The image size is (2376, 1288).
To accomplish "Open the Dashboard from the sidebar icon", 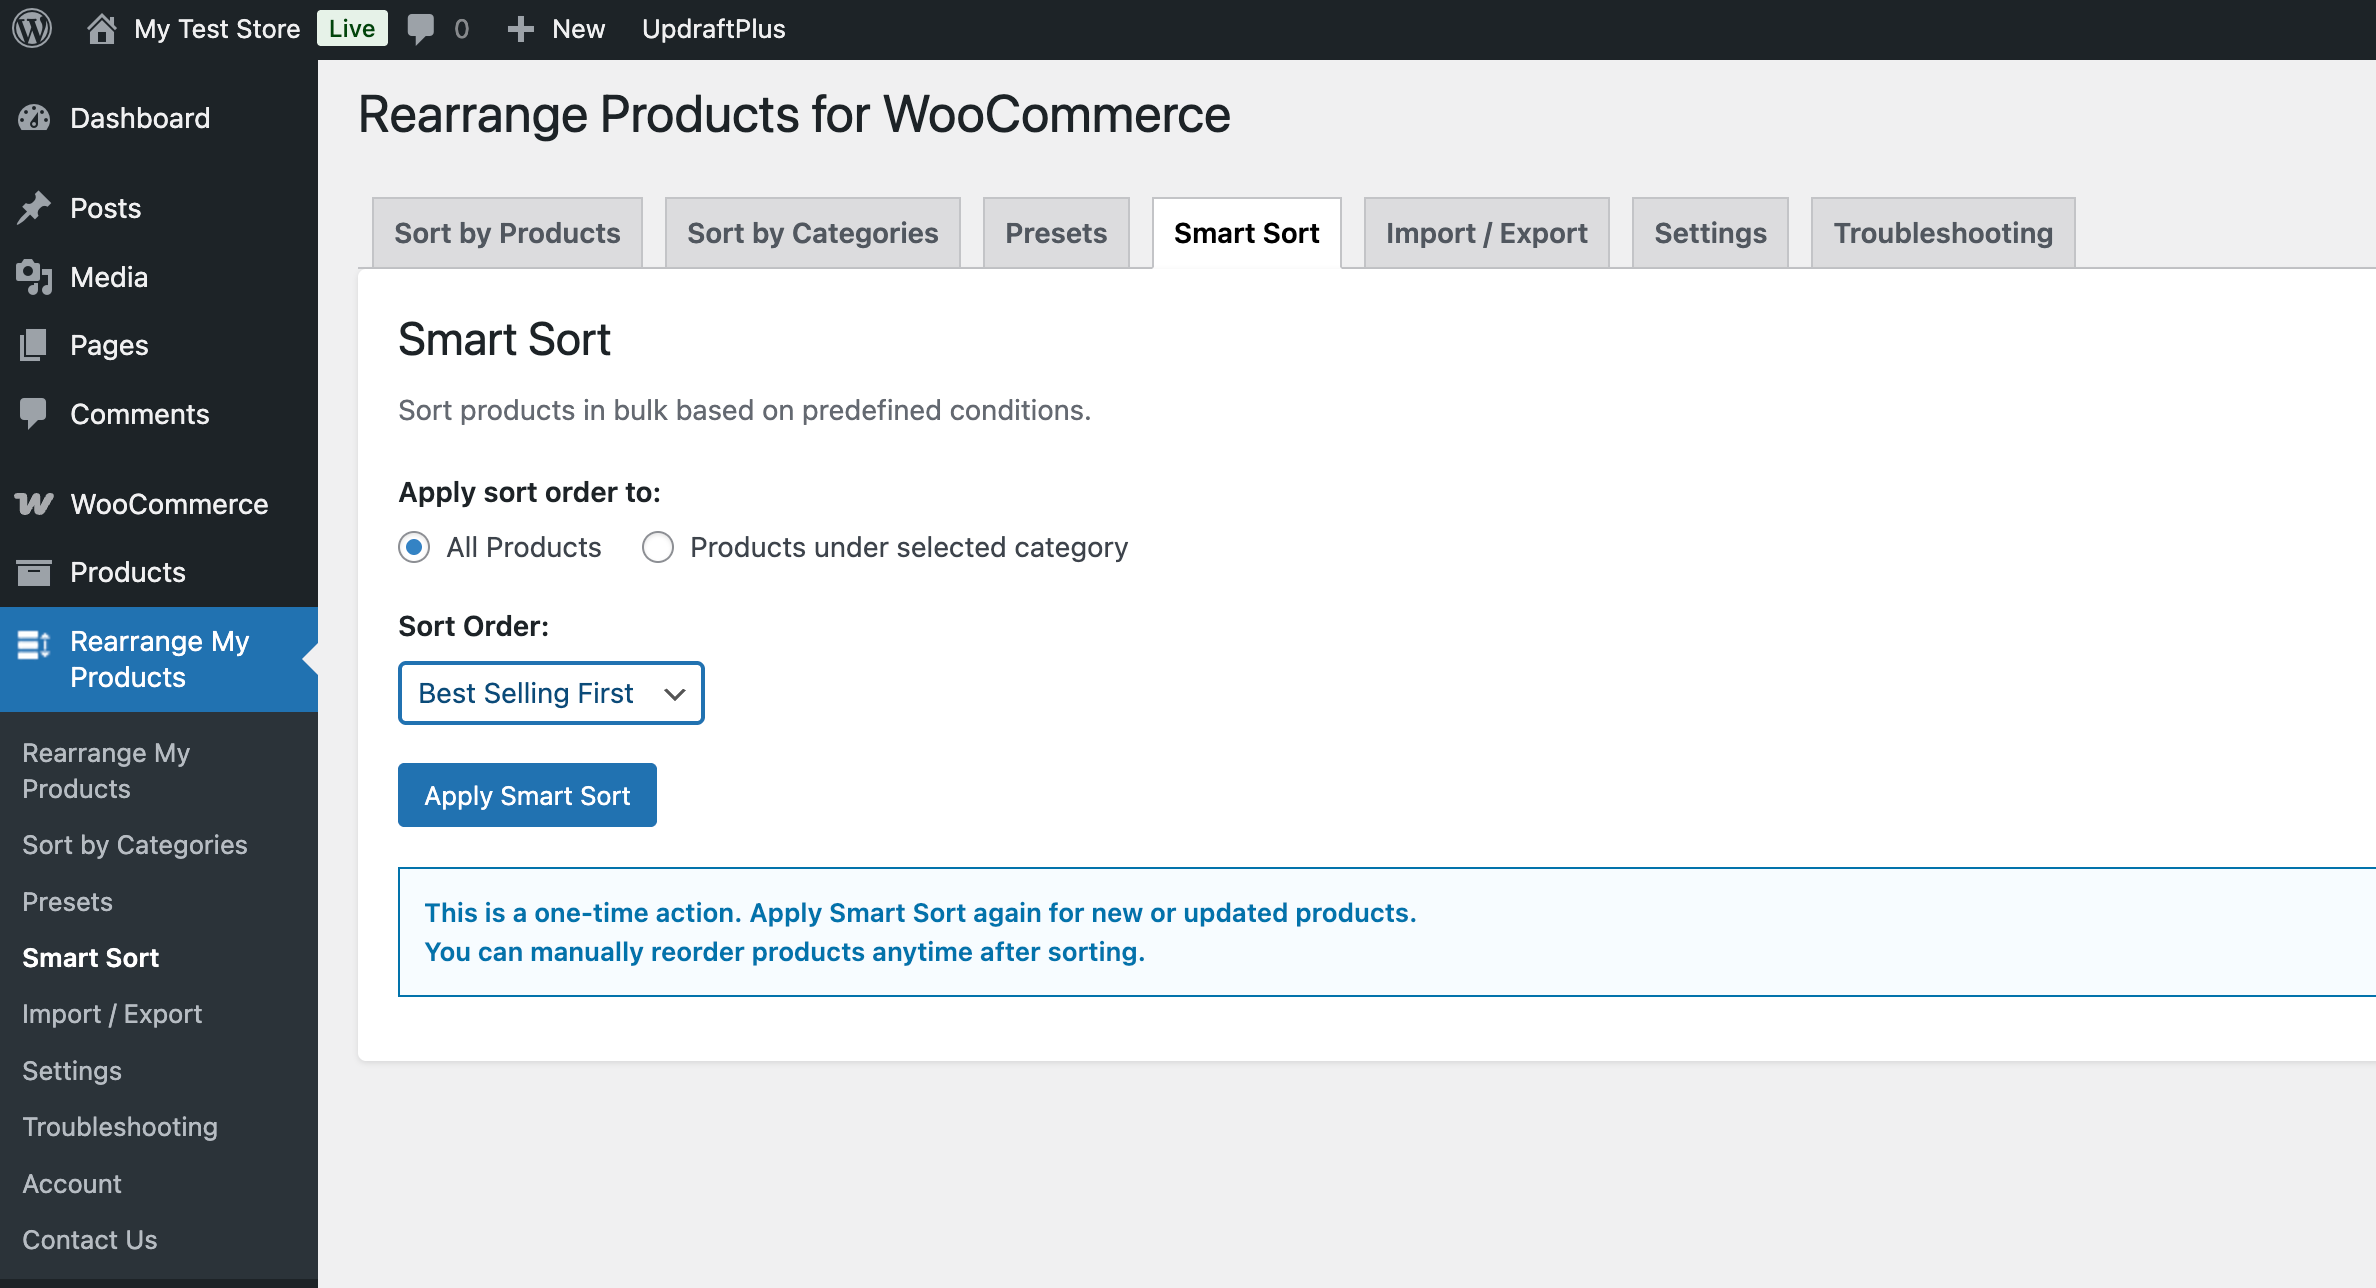I will pos(34,117).
